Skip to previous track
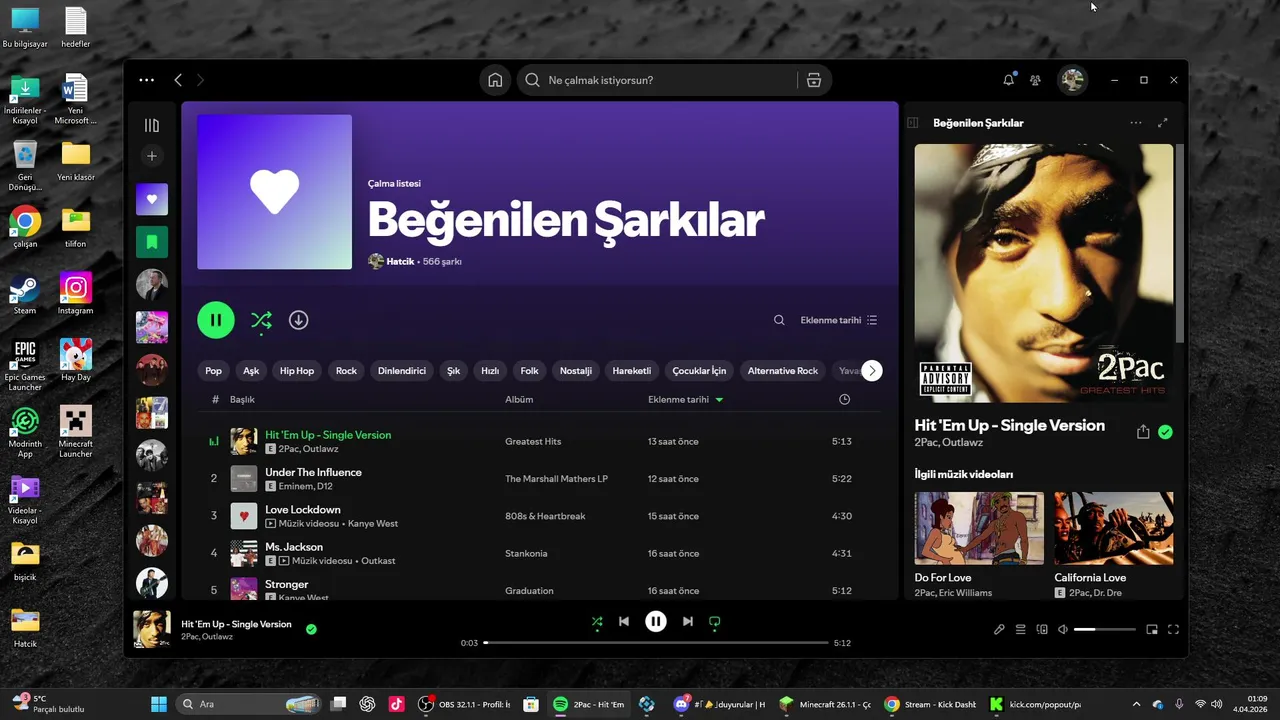Screen dimensions: 1280x720 (x=624, y=621)
